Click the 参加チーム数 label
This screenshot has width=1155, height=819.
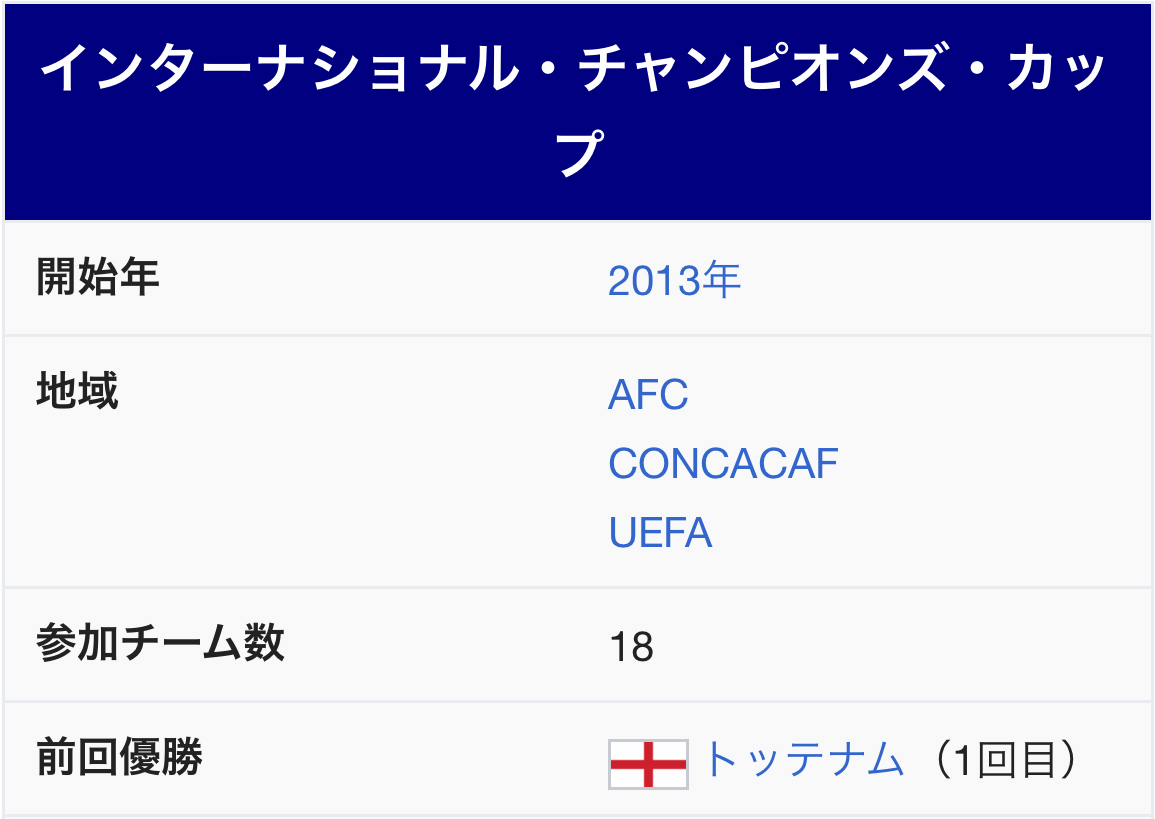click(161, 642)
